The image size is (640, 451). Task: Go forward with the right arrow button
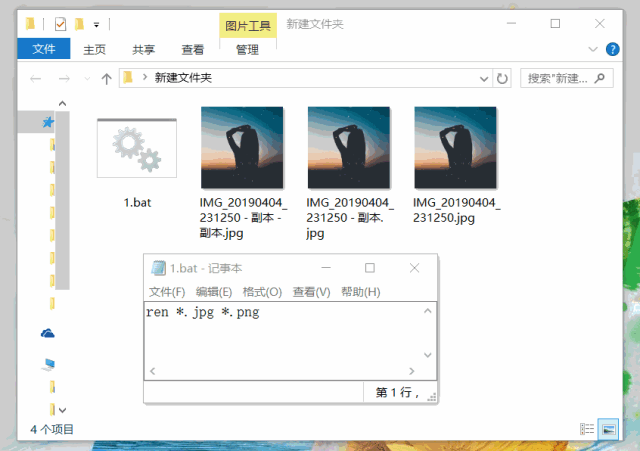64,78
